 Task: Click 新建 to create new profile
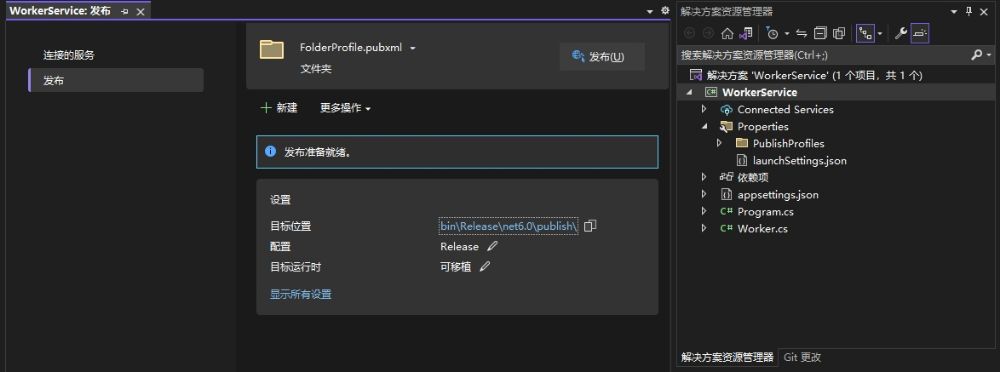coord(279,108)
